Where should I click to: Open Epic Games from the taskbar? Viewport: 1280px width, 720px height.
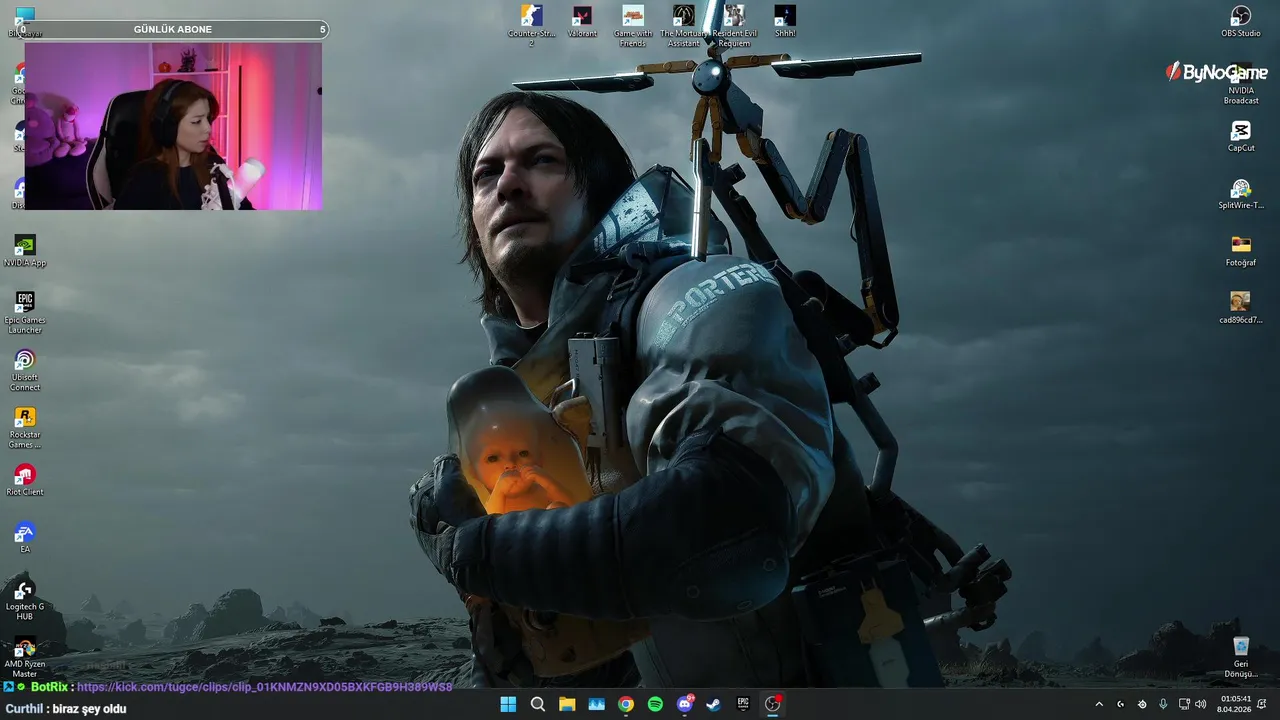(743, 704)
